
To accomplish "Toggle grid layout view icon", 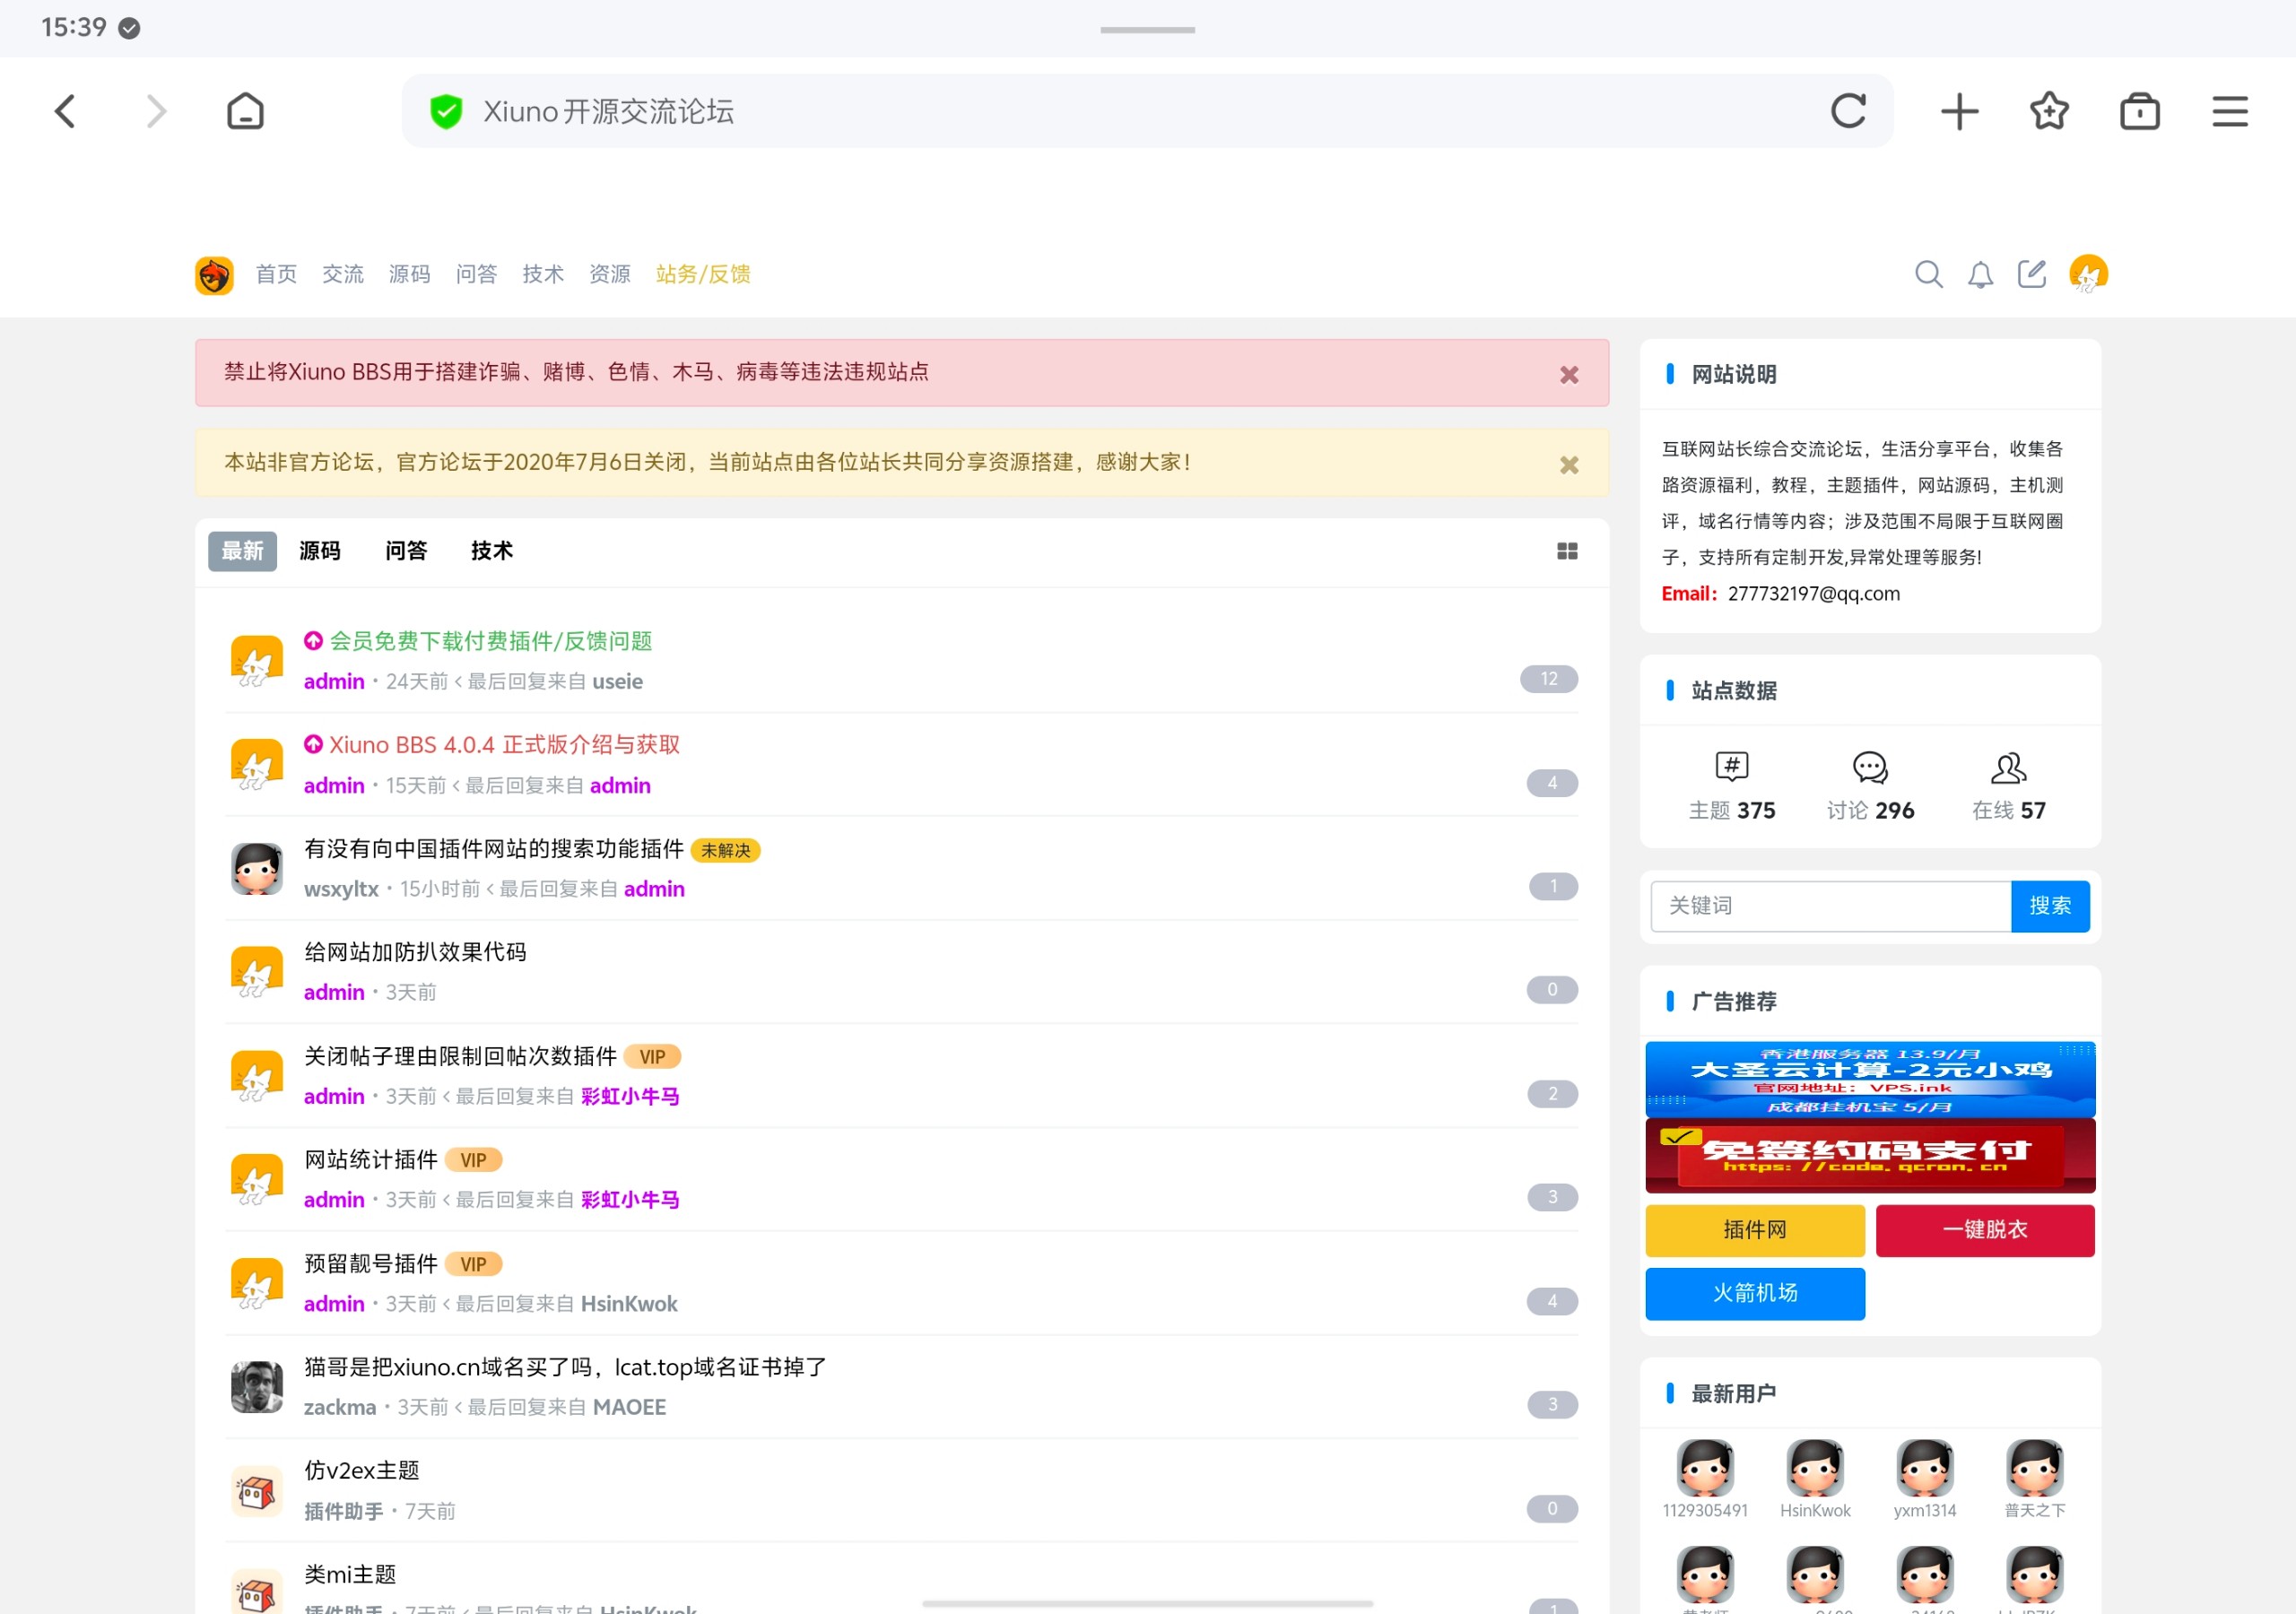I will [1567, 551].
